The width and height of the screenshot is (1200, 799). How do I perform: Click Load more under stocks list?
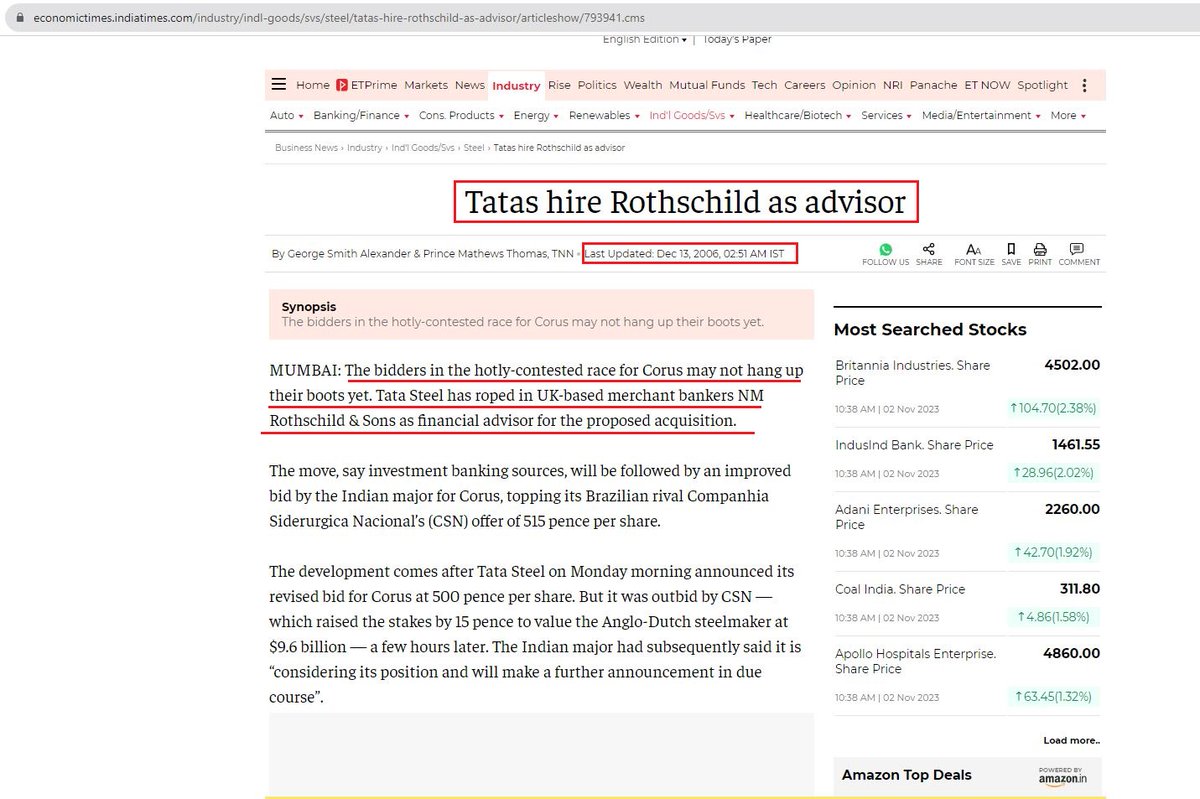pyautogui.click(x=1071, y=740)
